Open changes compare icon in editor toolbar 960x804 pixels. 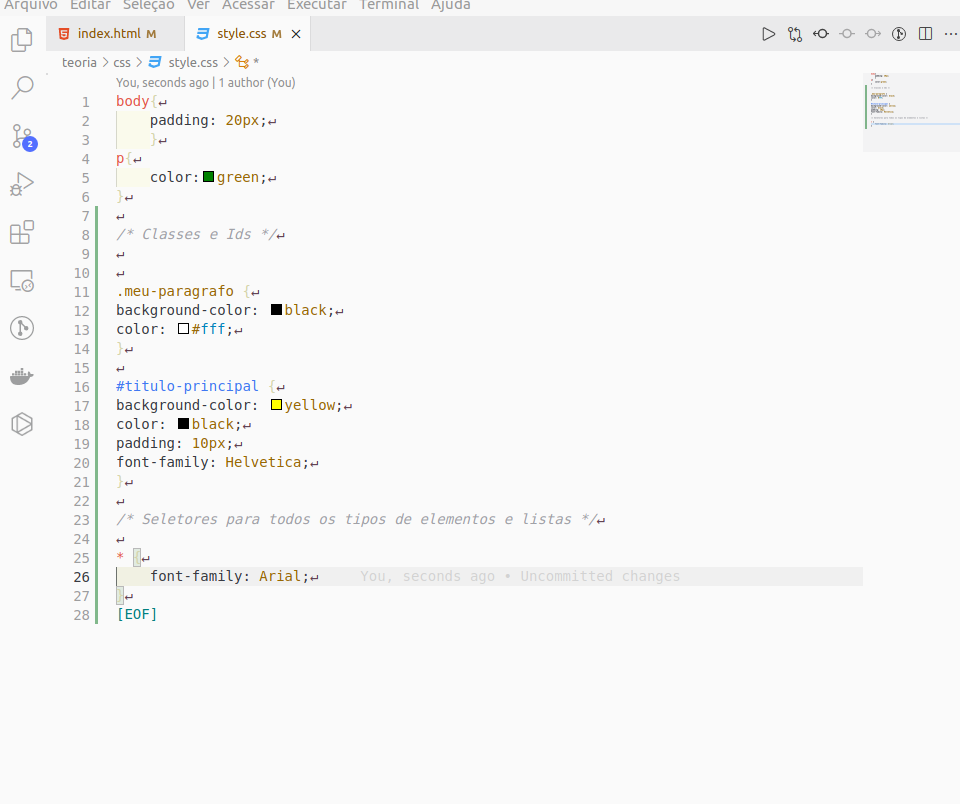795,34
